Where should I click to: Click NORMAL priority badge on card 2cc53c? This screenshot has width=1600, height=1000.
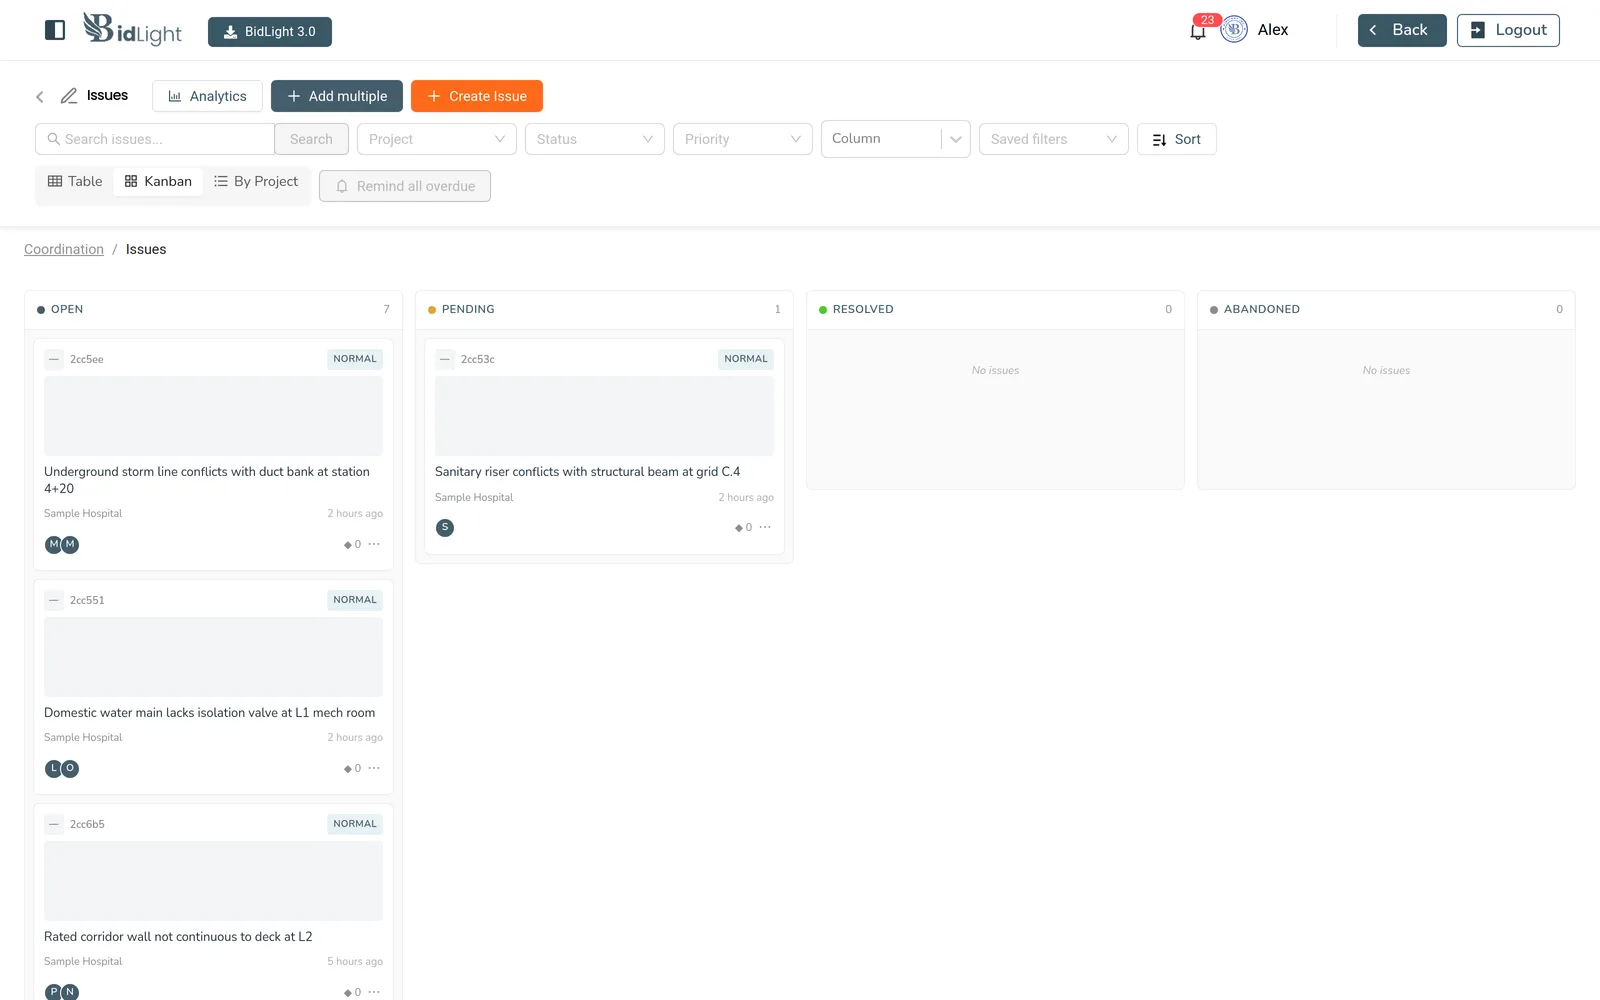click(746, 359)
